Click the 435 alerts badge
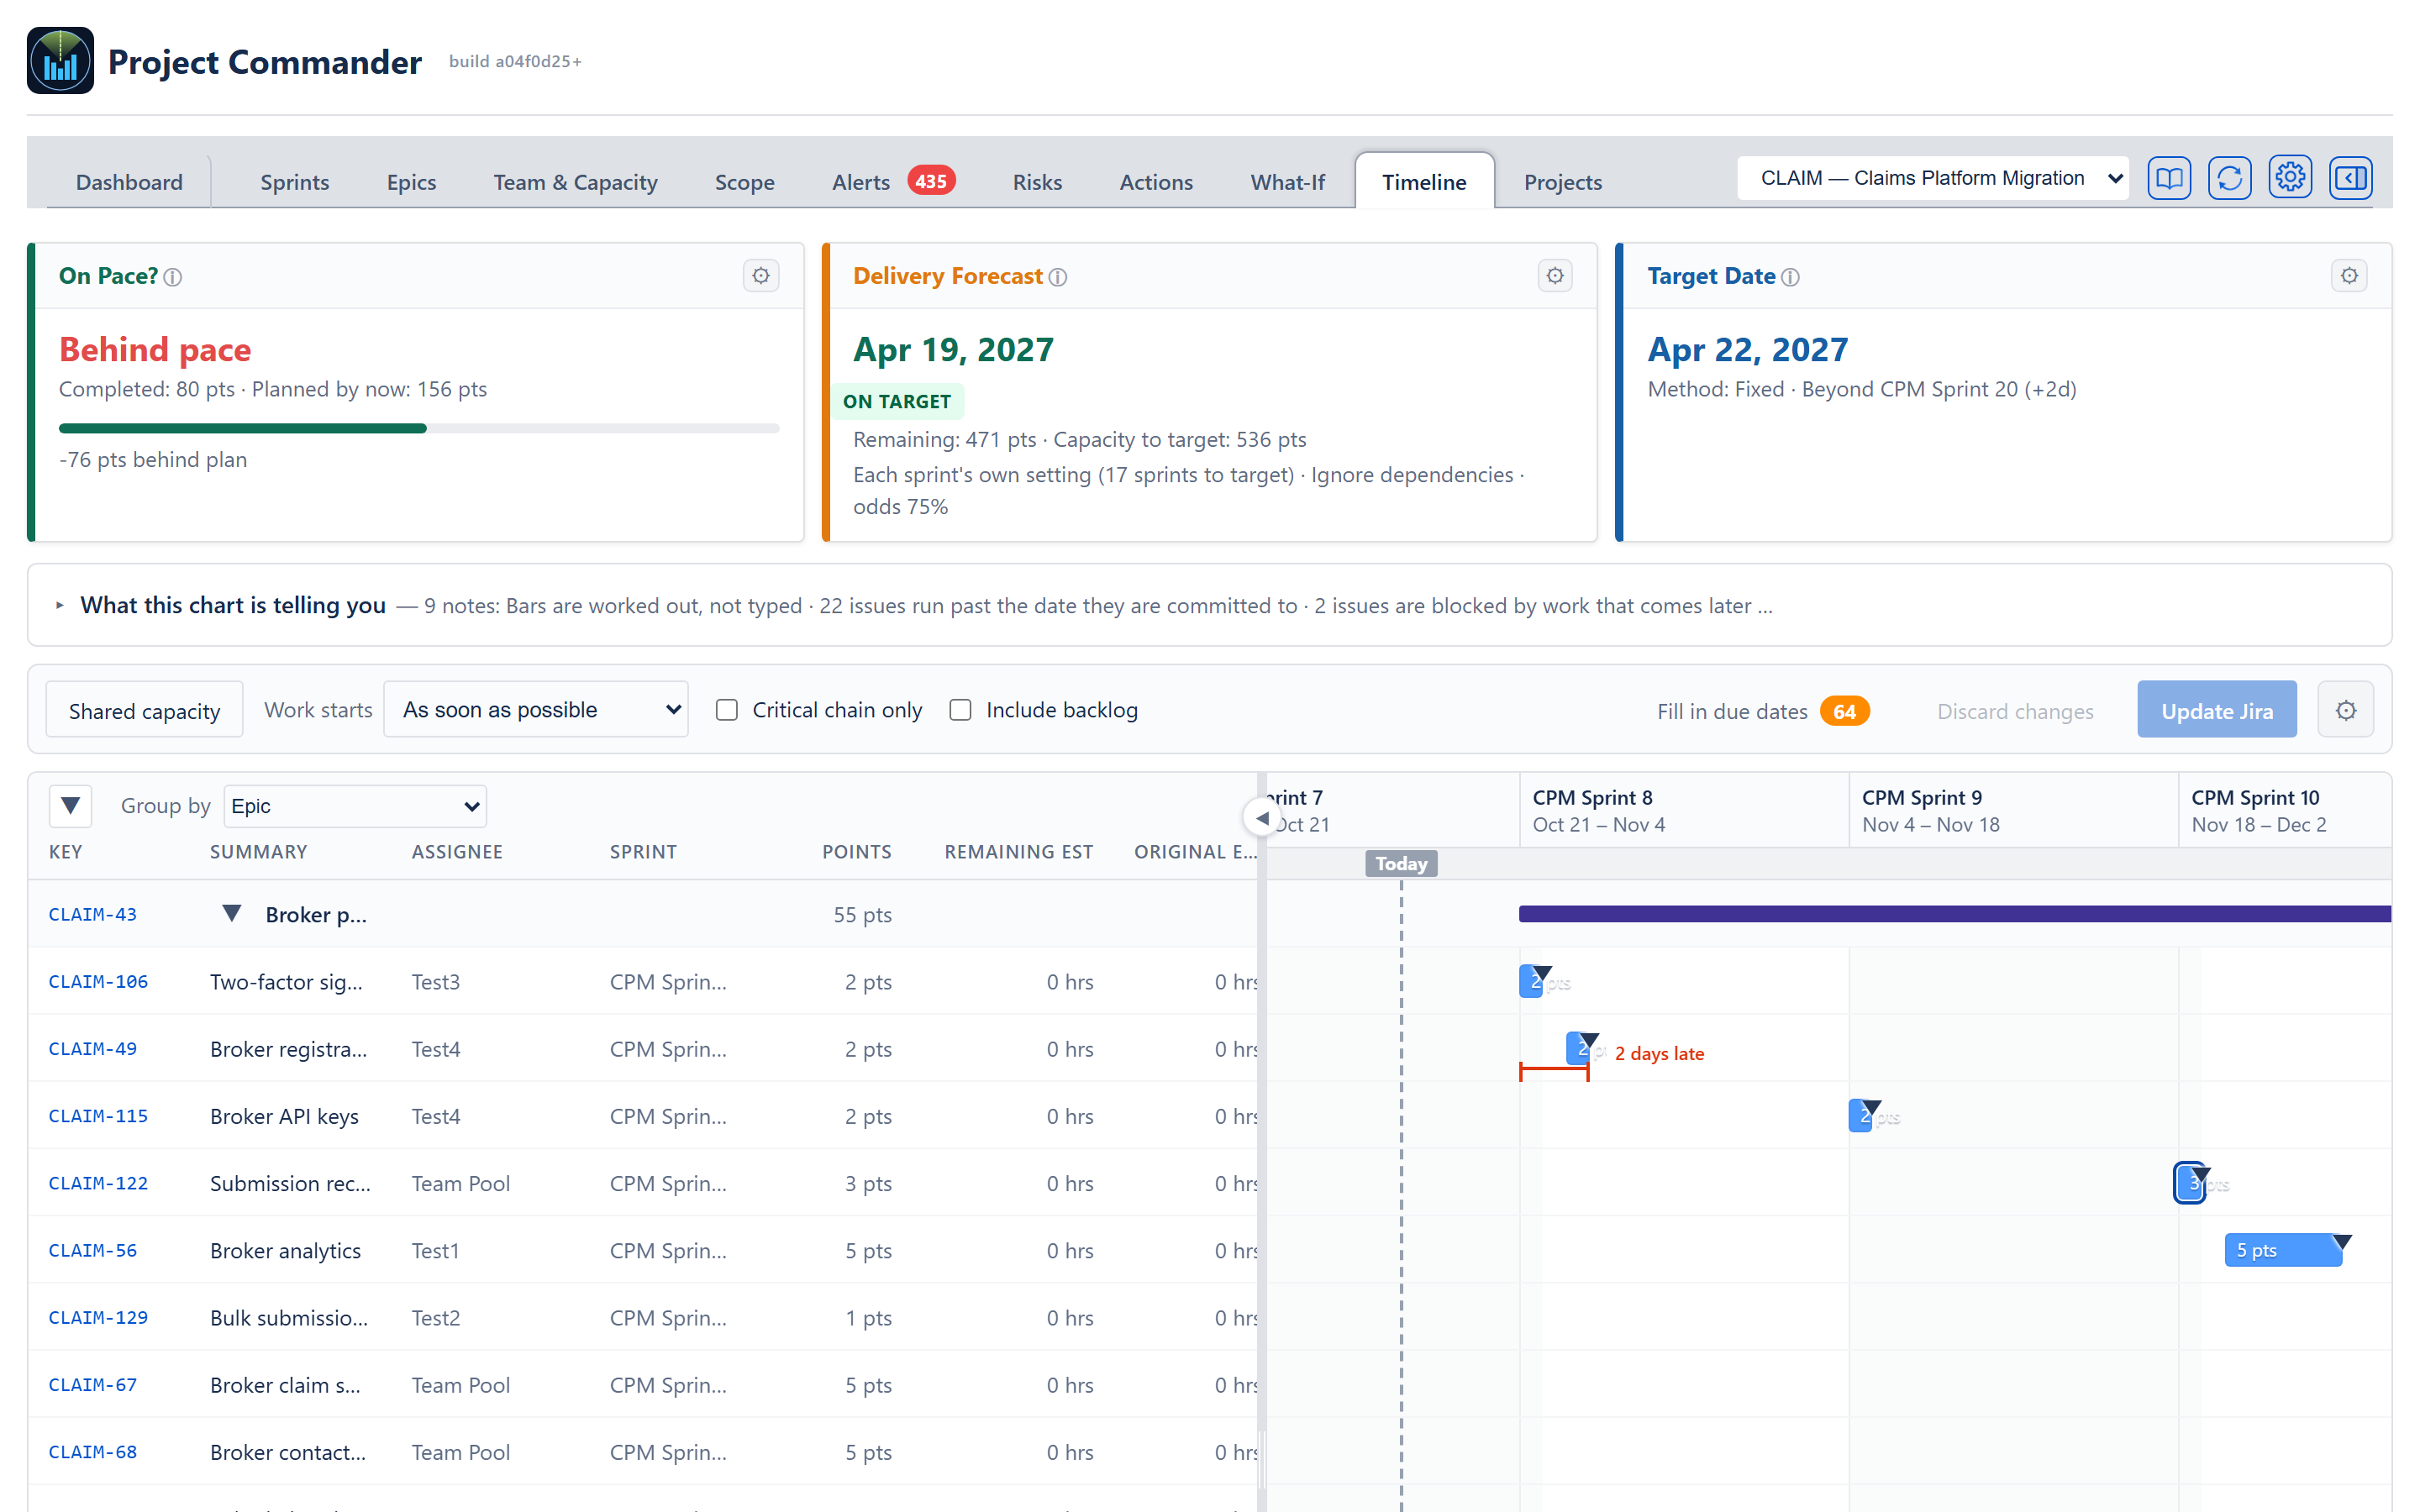Viewport: 2420px width, 1512px height. point(931,181)
